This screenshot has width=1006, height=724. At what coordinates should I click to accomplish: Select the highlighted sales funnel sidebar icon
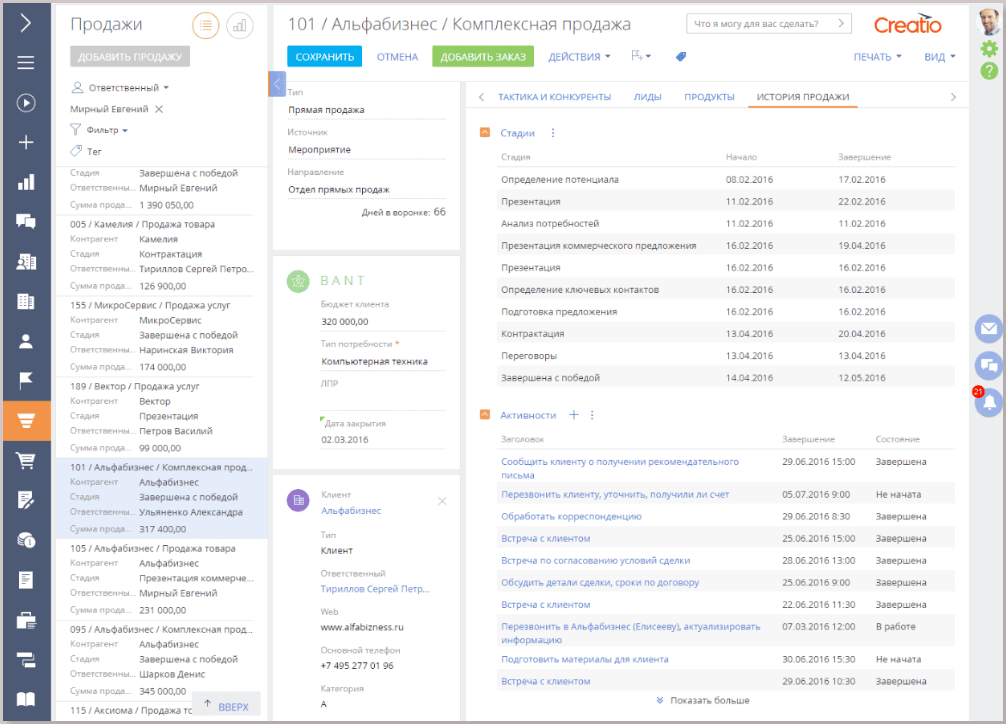[x=26, y=421]
